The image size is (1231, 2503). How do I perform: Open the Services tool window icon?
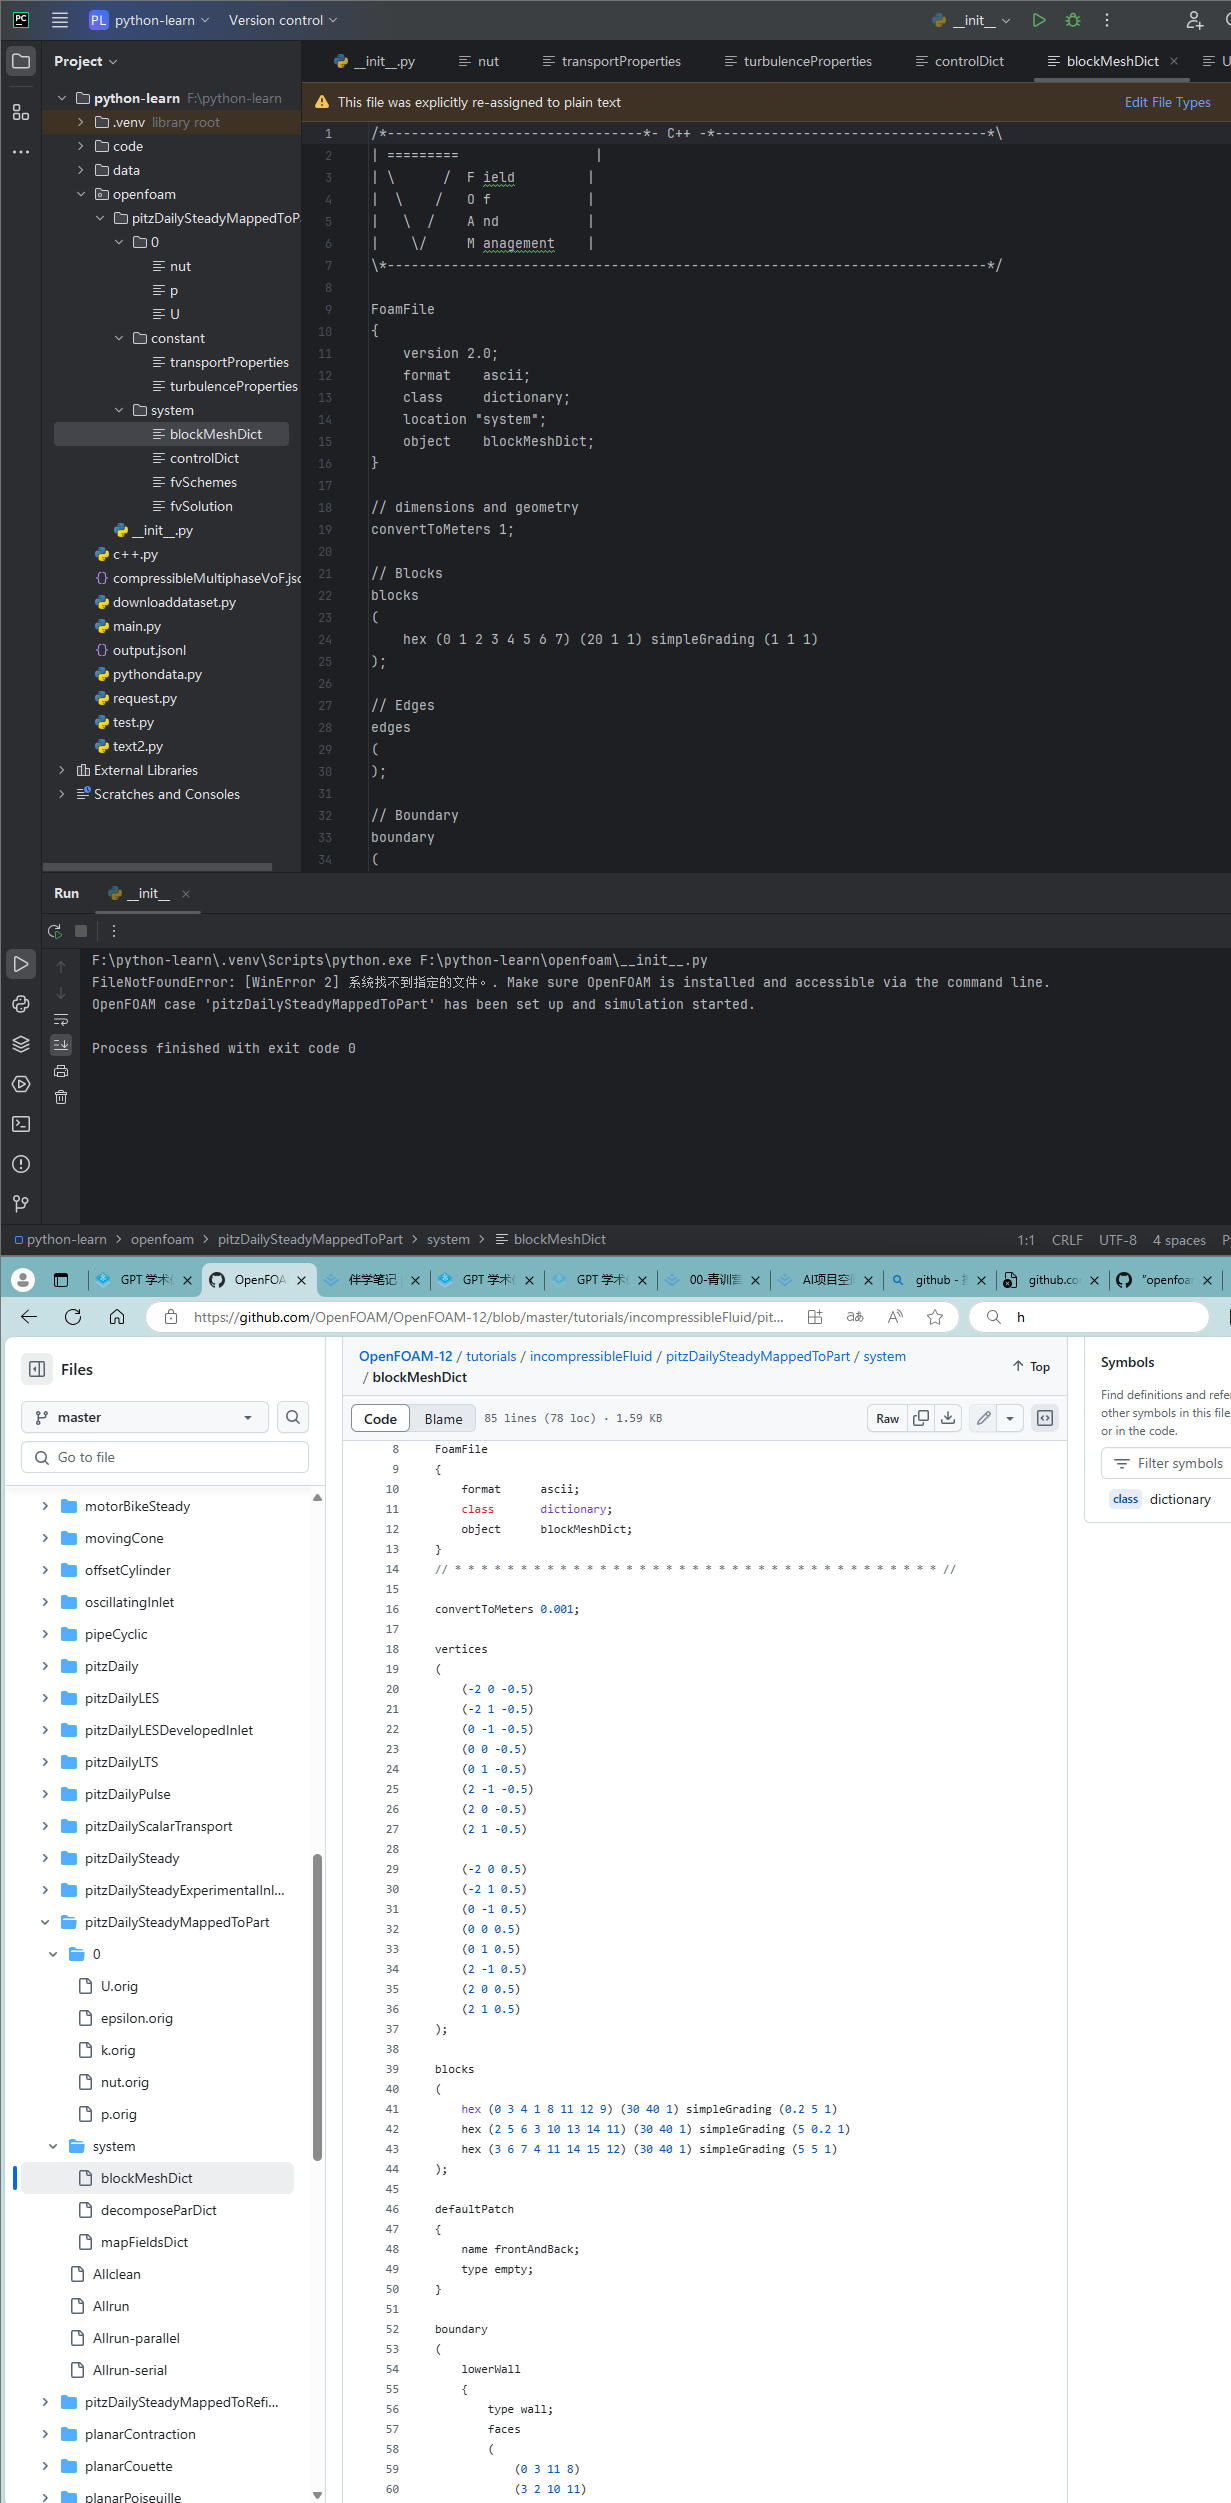[21, 1084]
